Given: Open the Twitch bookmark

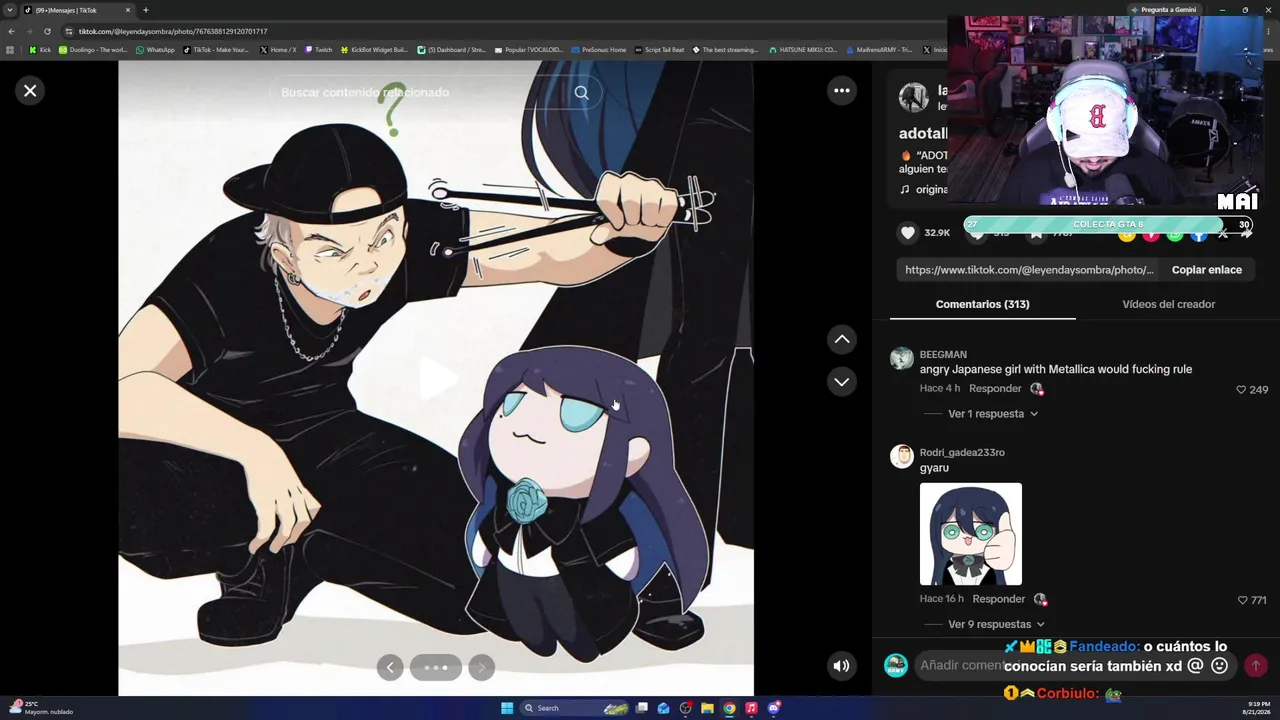Looking at the screenshot, I should tap(319, 49).
